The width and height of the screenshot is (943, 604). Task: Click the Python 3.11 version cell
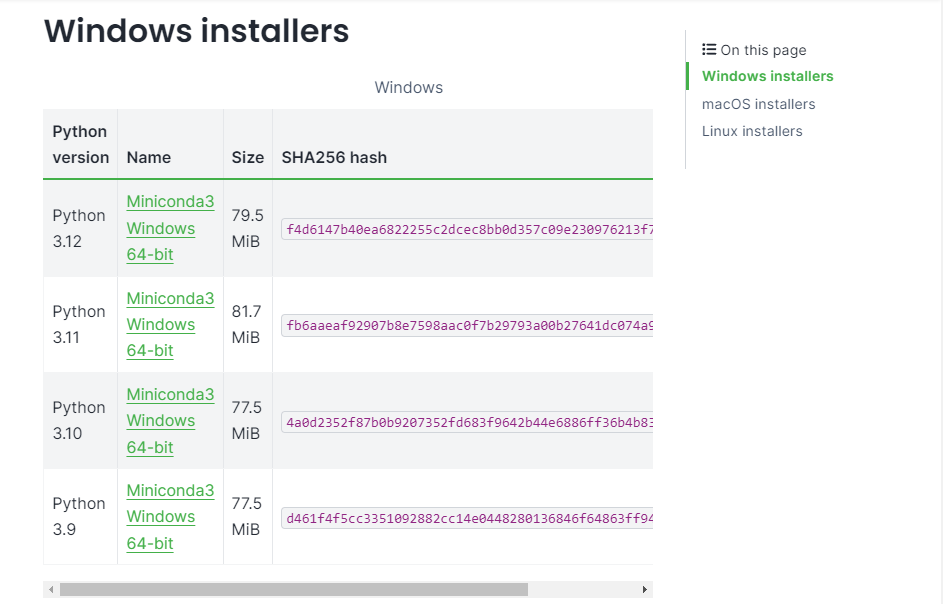[80, 325]
